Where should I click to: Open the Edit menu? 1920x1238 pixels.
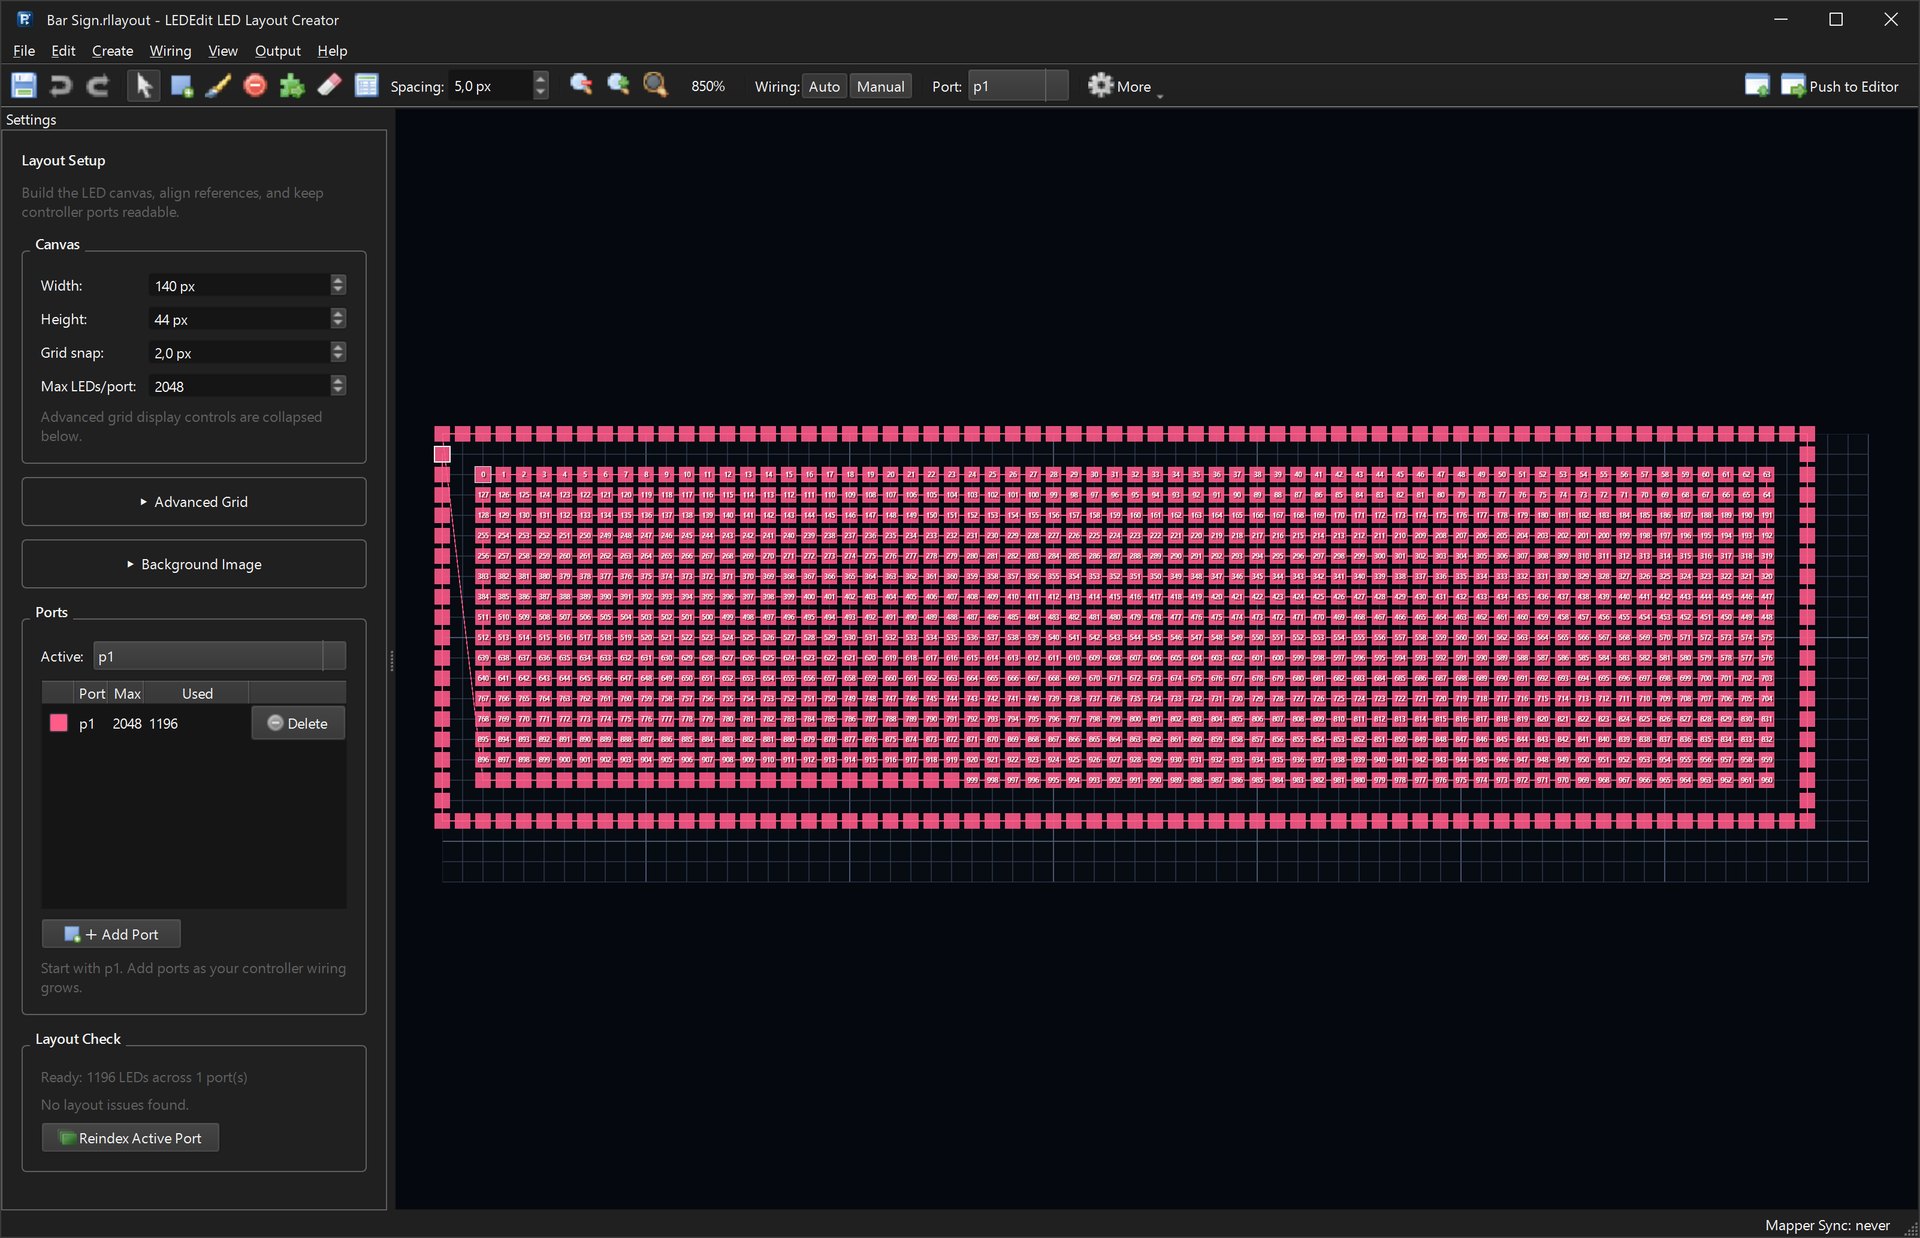point(63,51)
